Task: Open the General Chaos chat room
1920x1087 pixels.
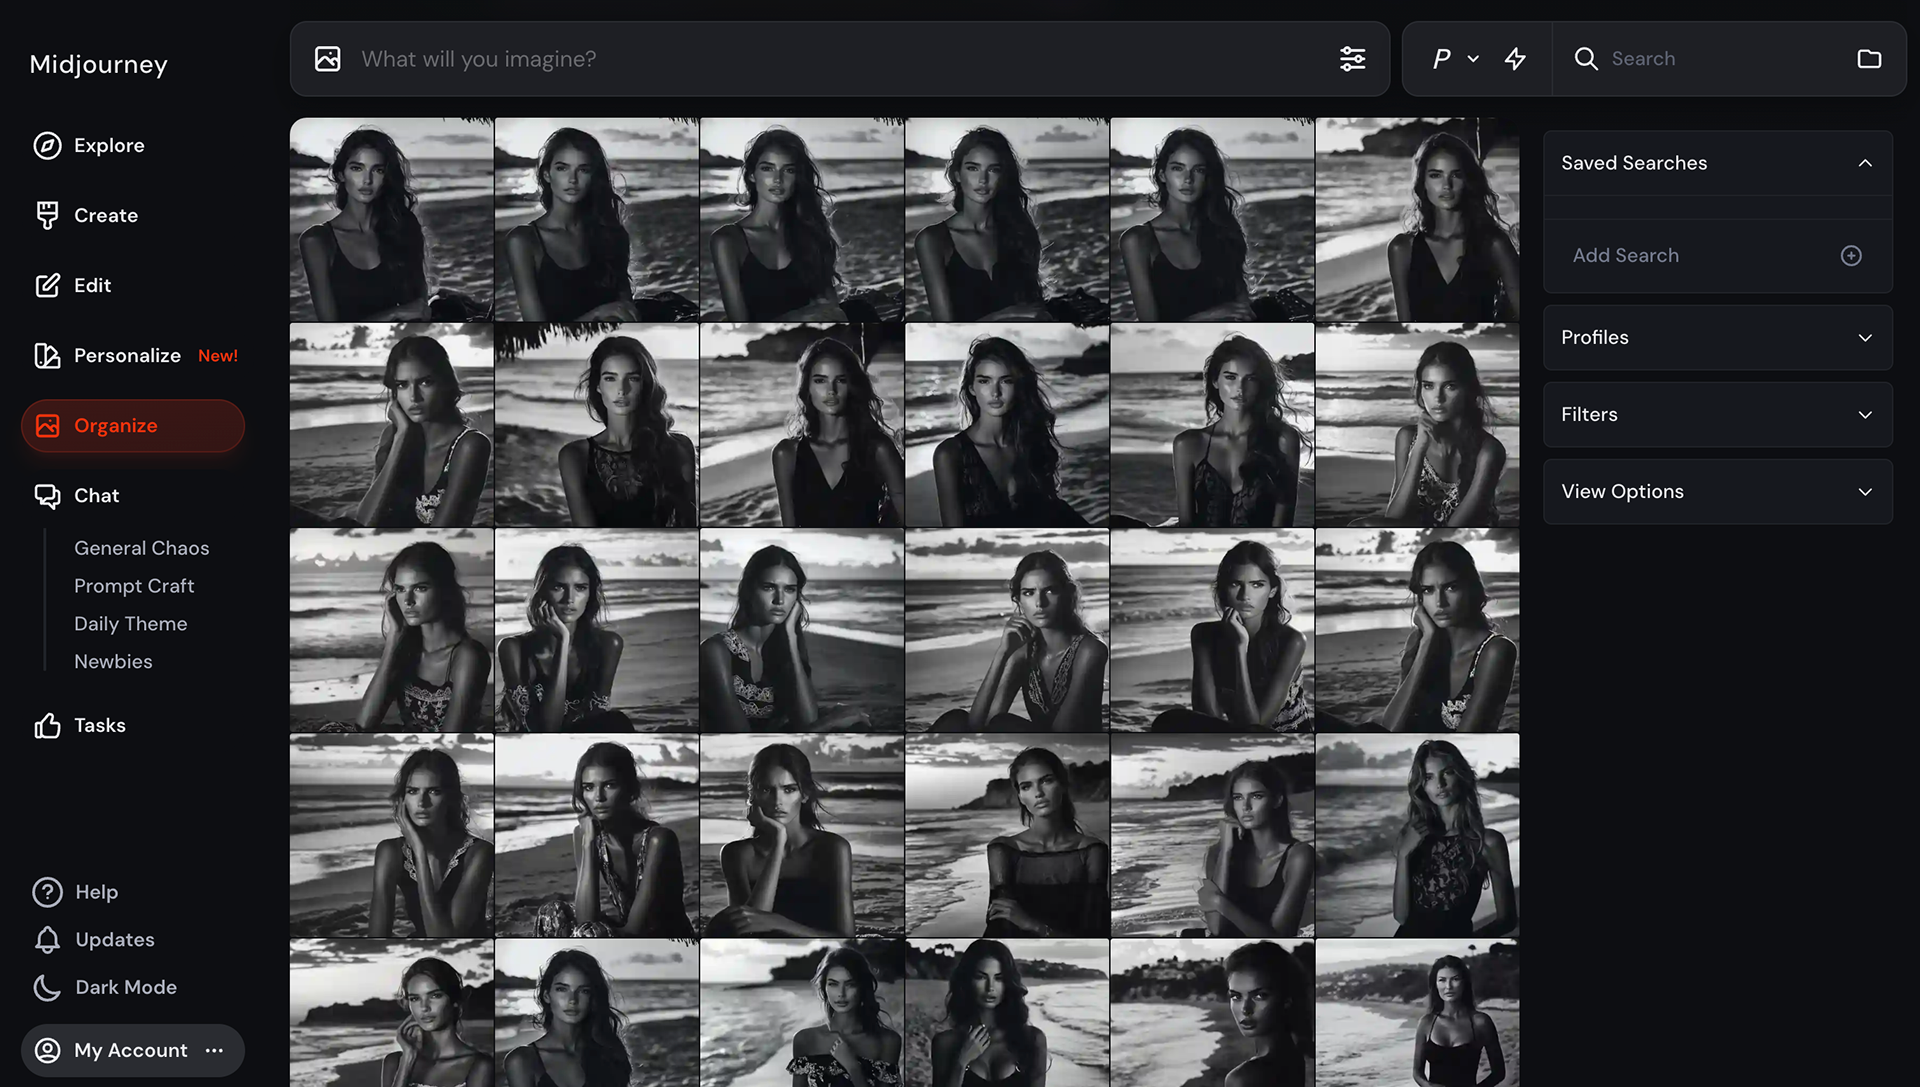Action: coord(141,548)
